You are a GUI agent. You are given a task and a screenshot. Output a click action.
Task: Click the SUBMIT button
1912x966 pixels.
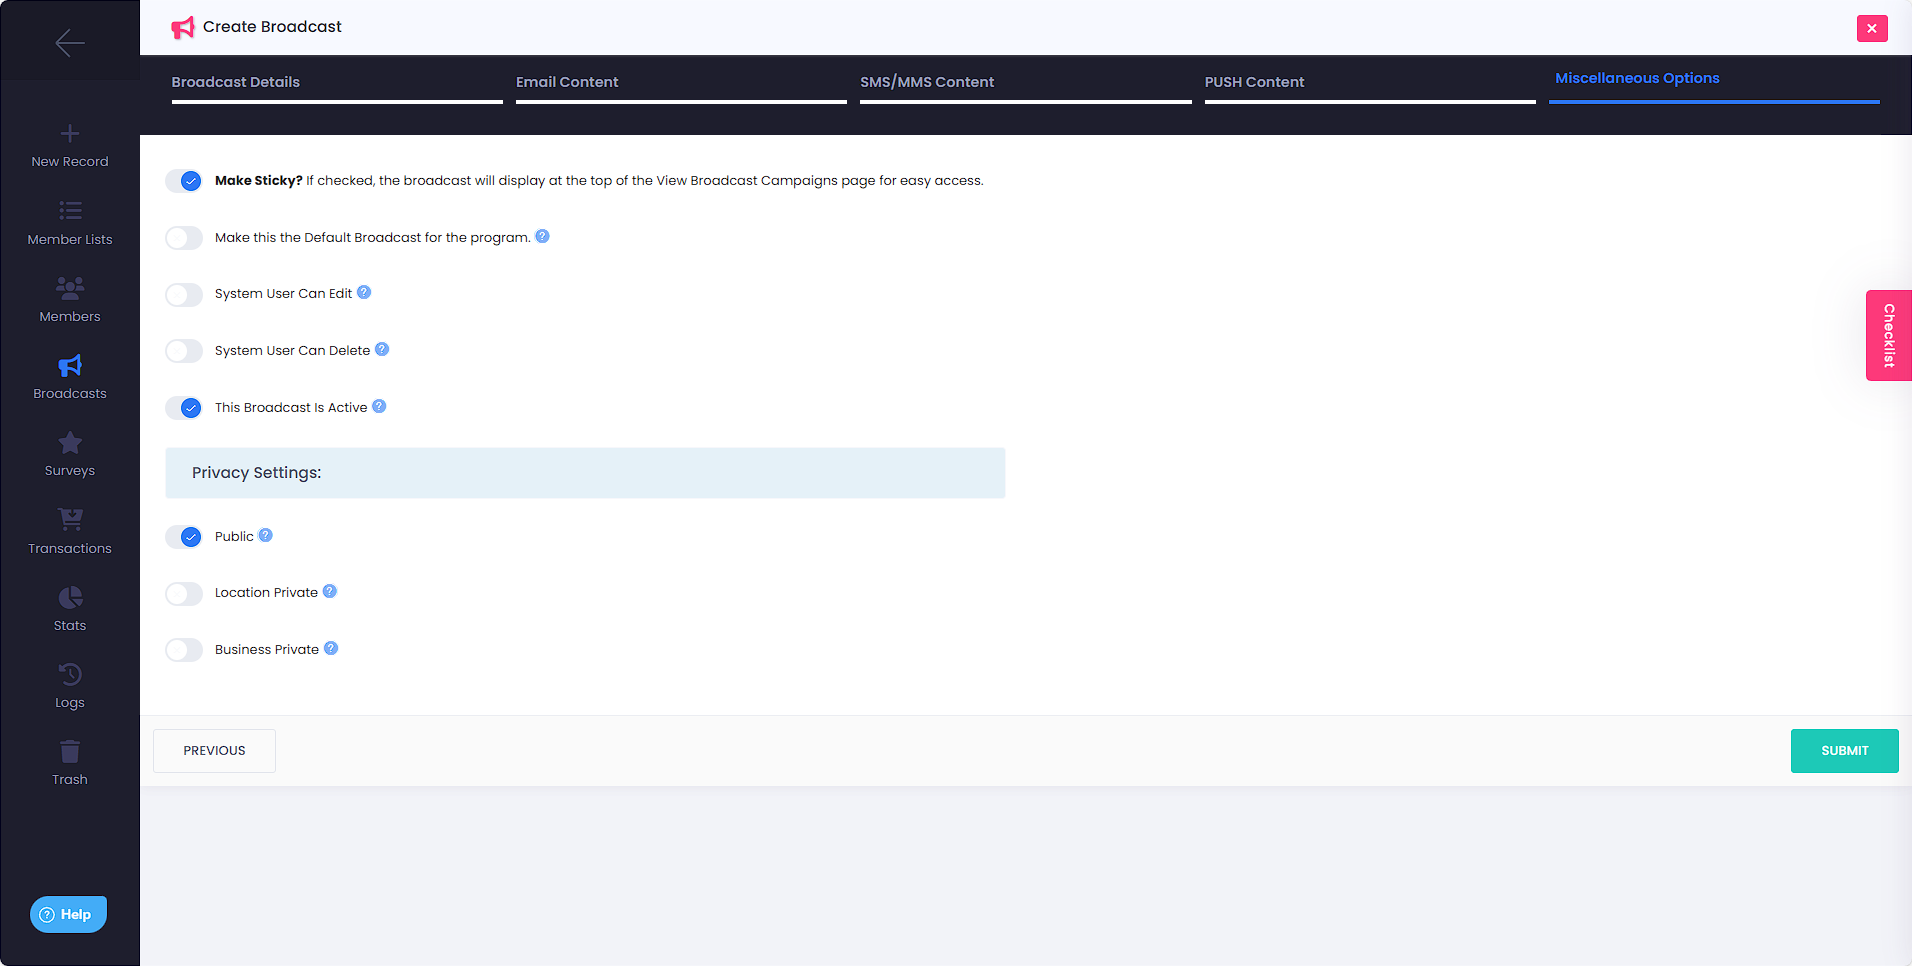(x=1844, y=751)
